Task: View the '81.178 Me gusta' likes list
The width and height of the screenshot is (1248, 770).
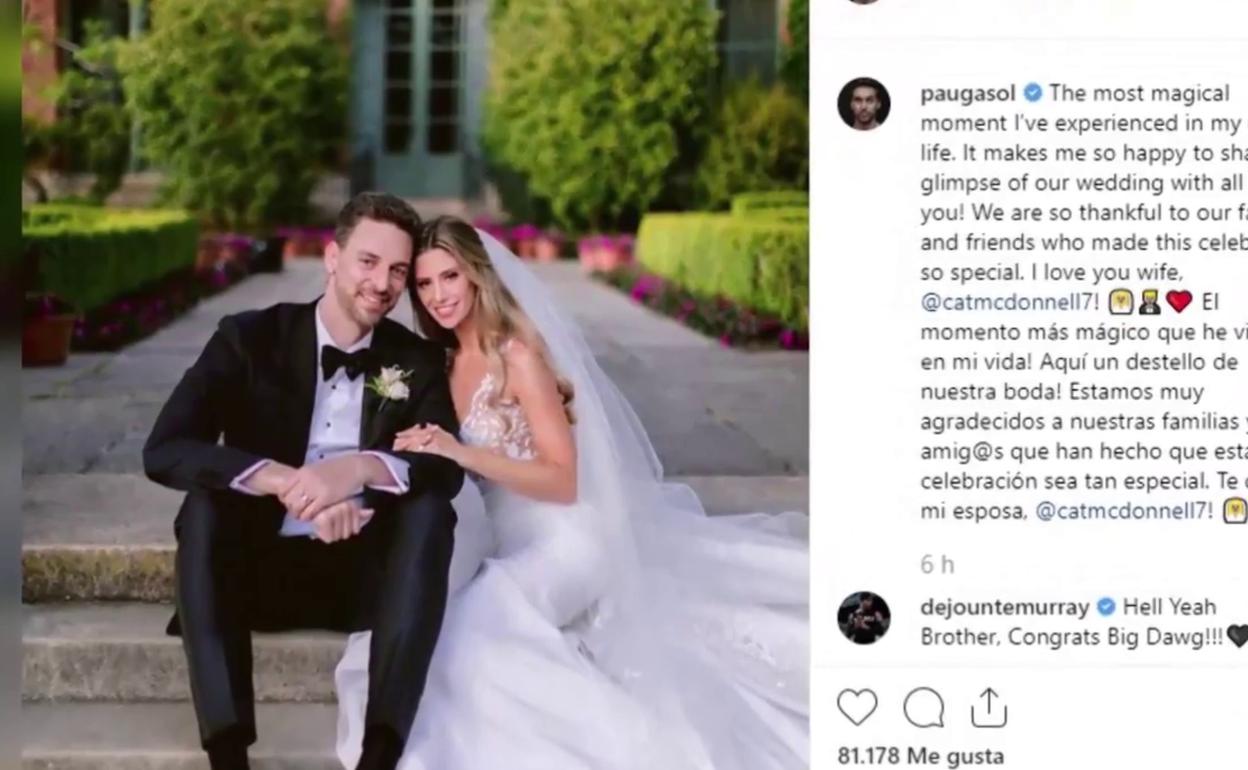Action: coord(920,756)
